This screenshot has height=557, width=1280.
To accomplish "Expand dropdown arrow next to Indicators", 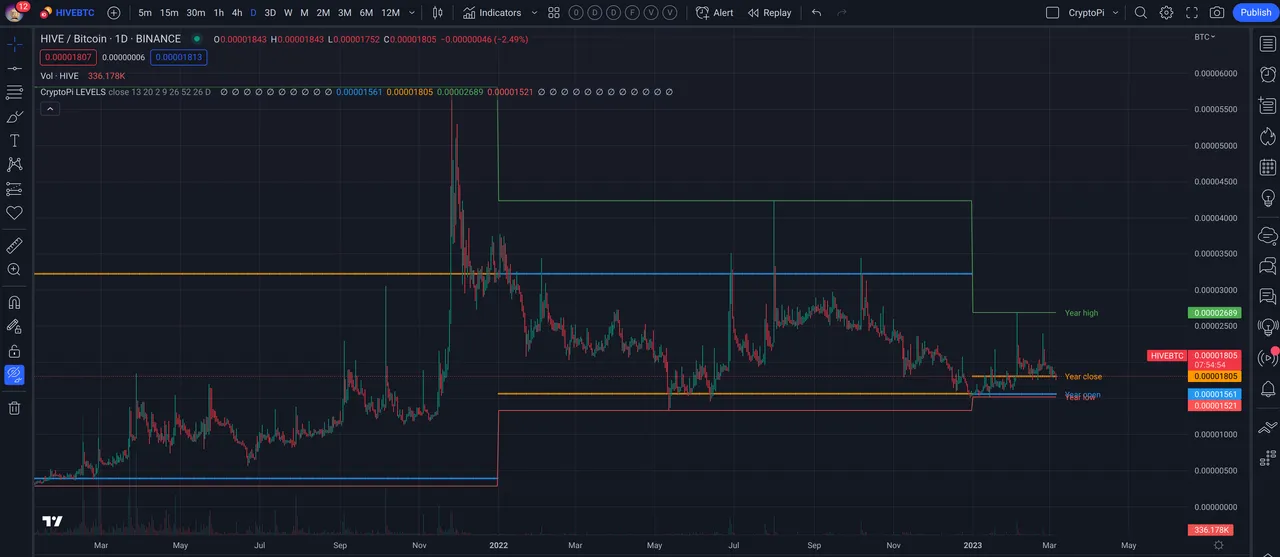I will pyautogui.click(x=534, y=13).
